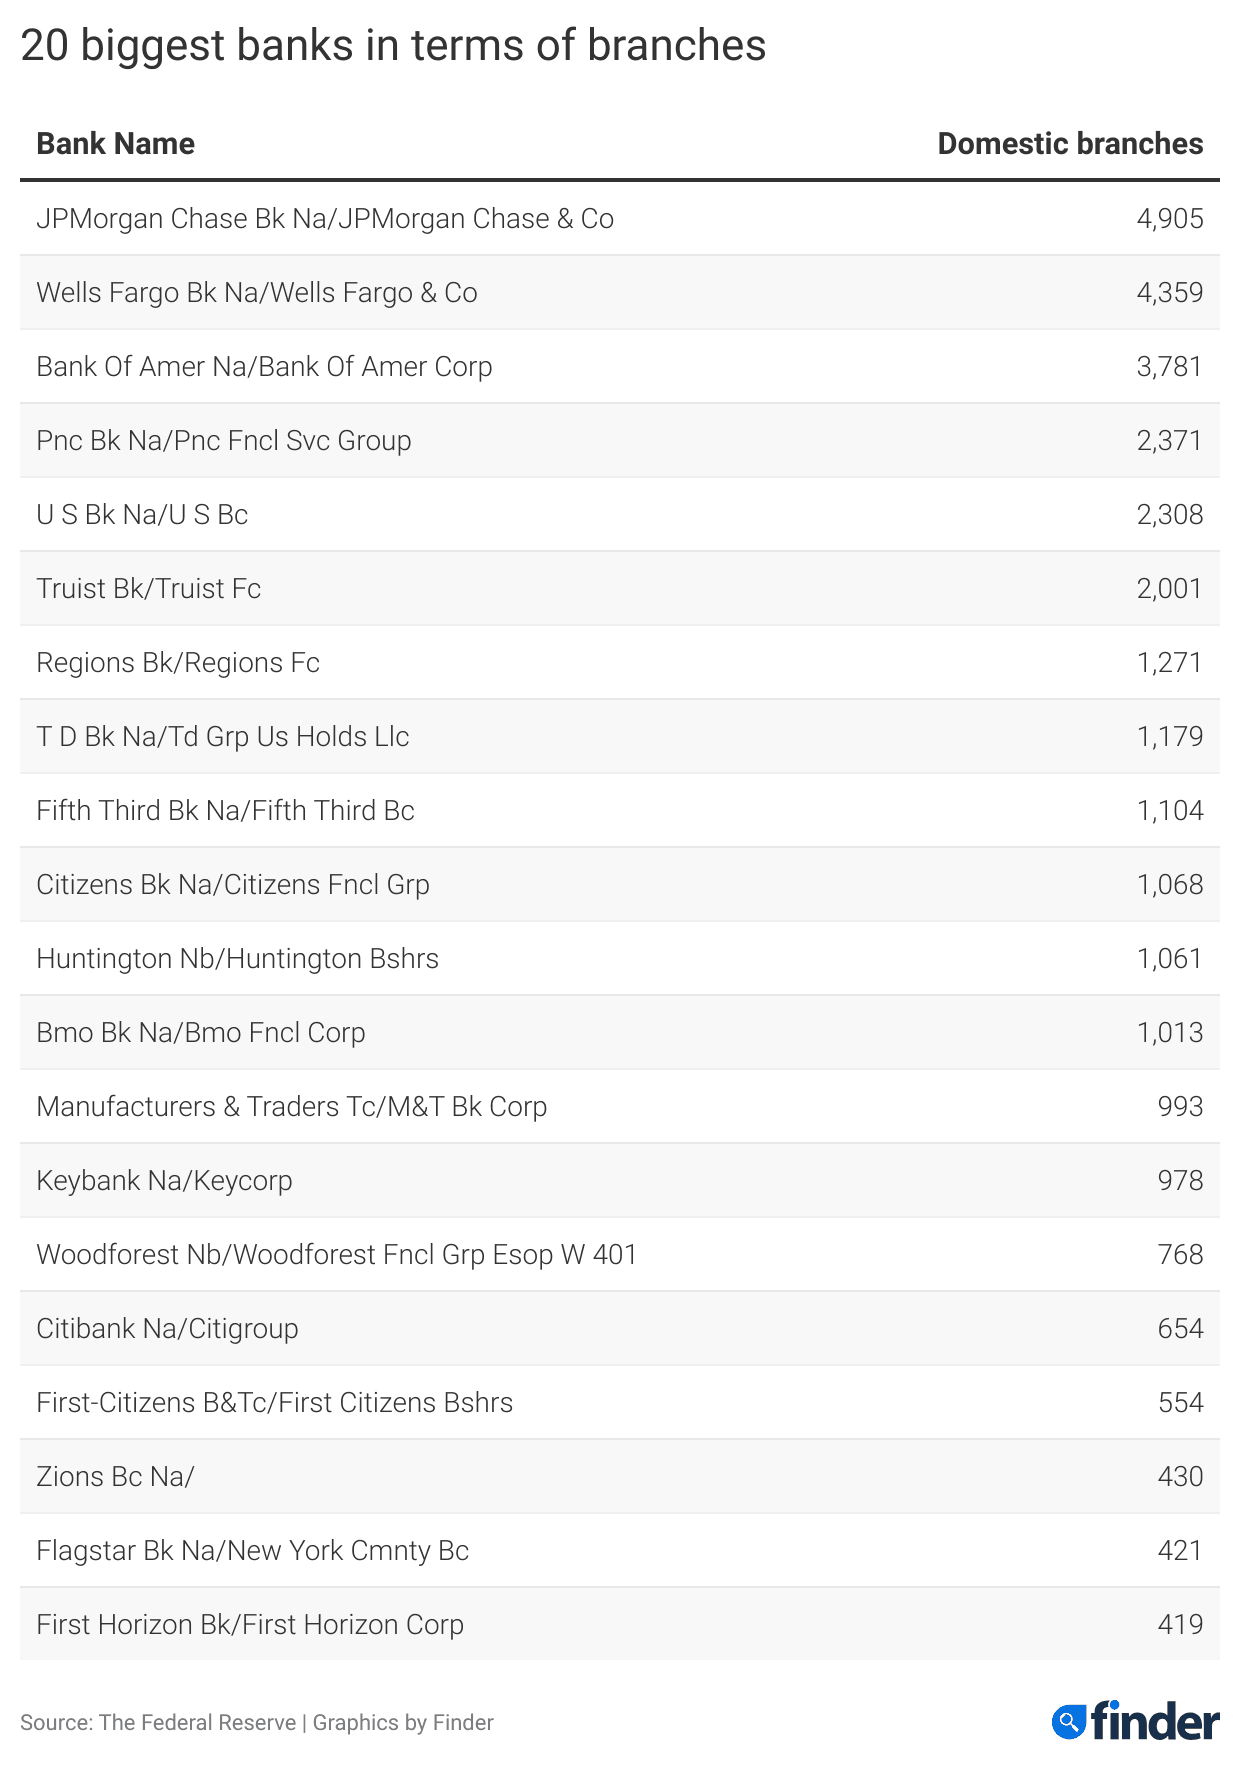
Task: Click the finder wordmark text
Action: click(x=1155, y=1721)
